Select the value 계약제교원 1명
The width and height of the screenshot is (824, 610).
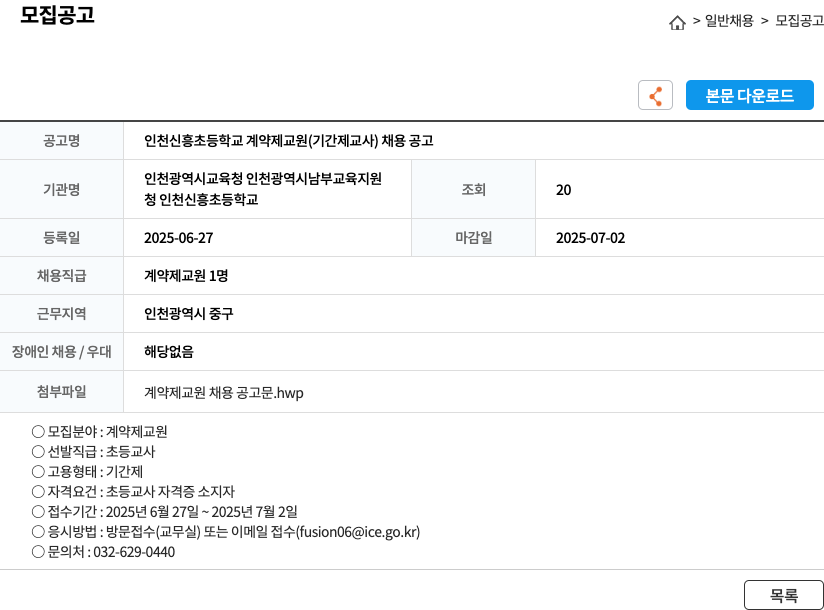(186, 276)
